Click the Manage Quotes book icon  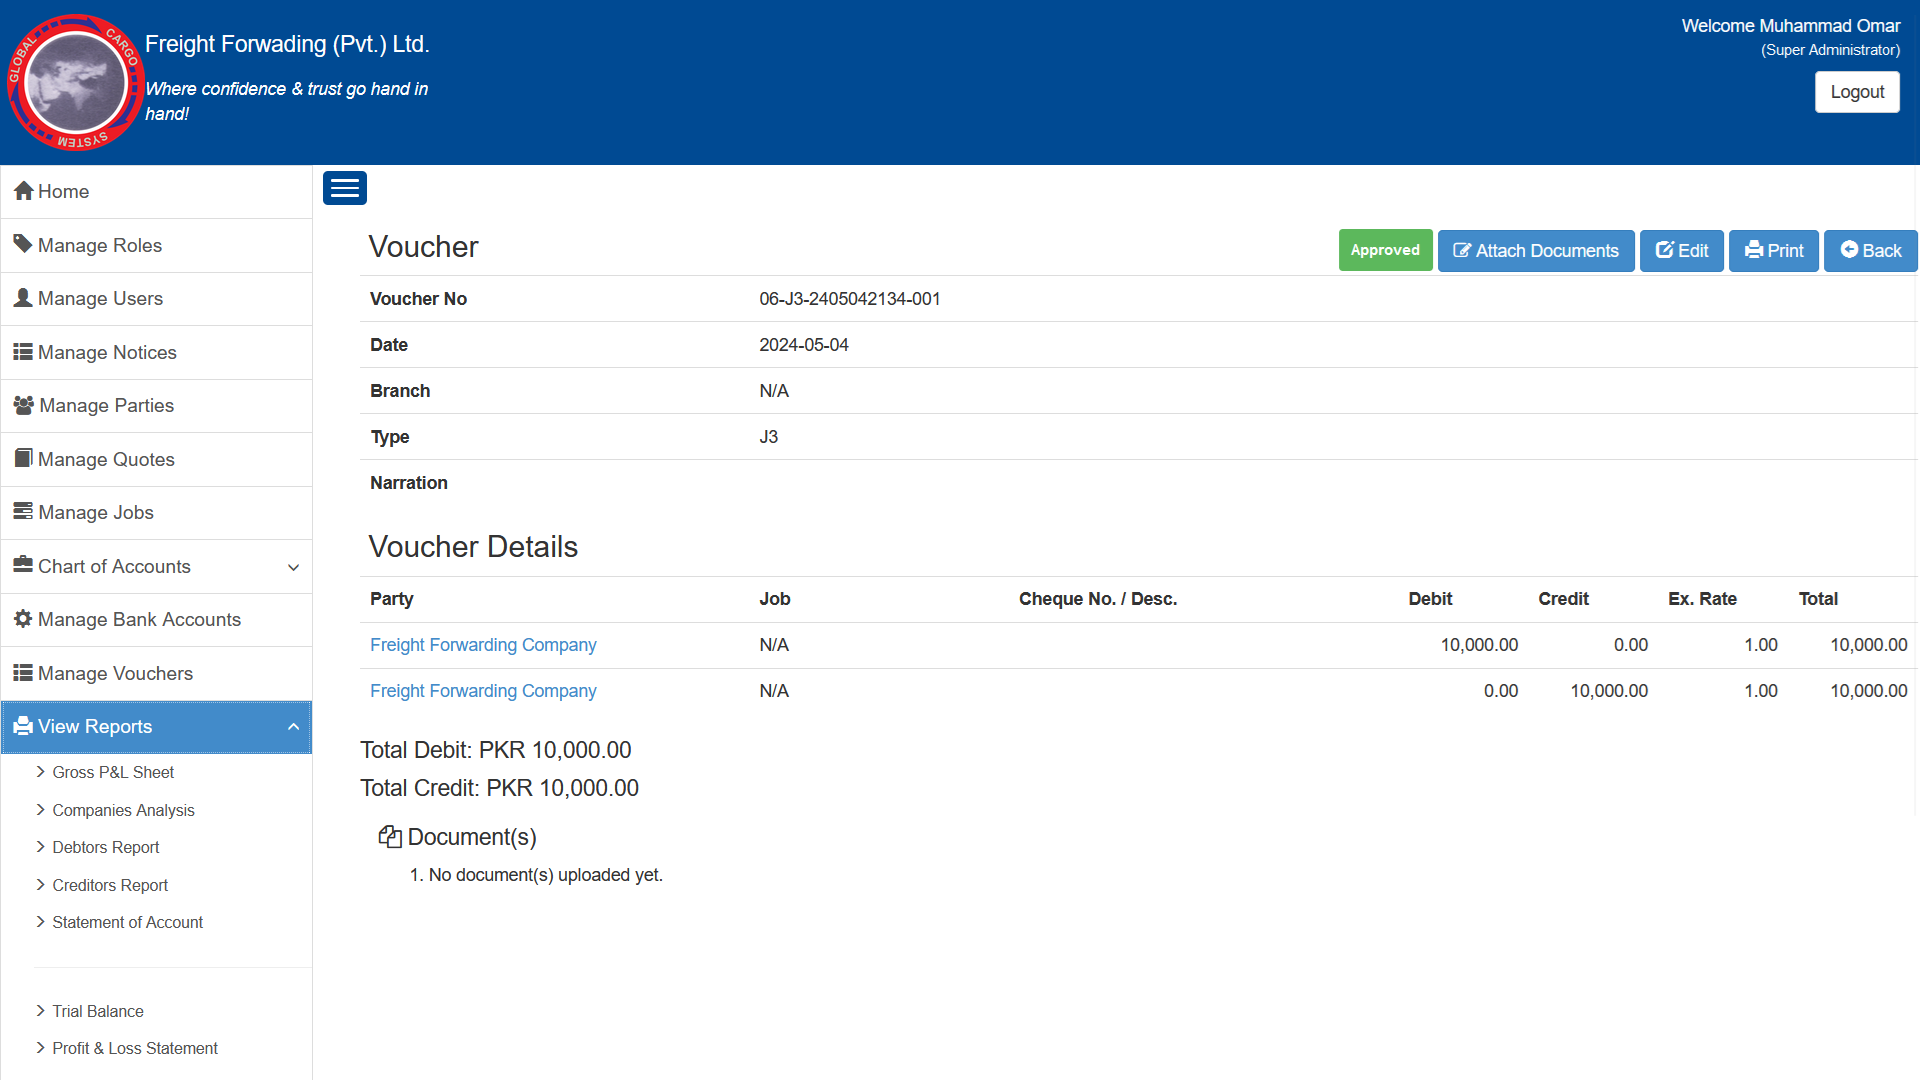click(23, 458)
